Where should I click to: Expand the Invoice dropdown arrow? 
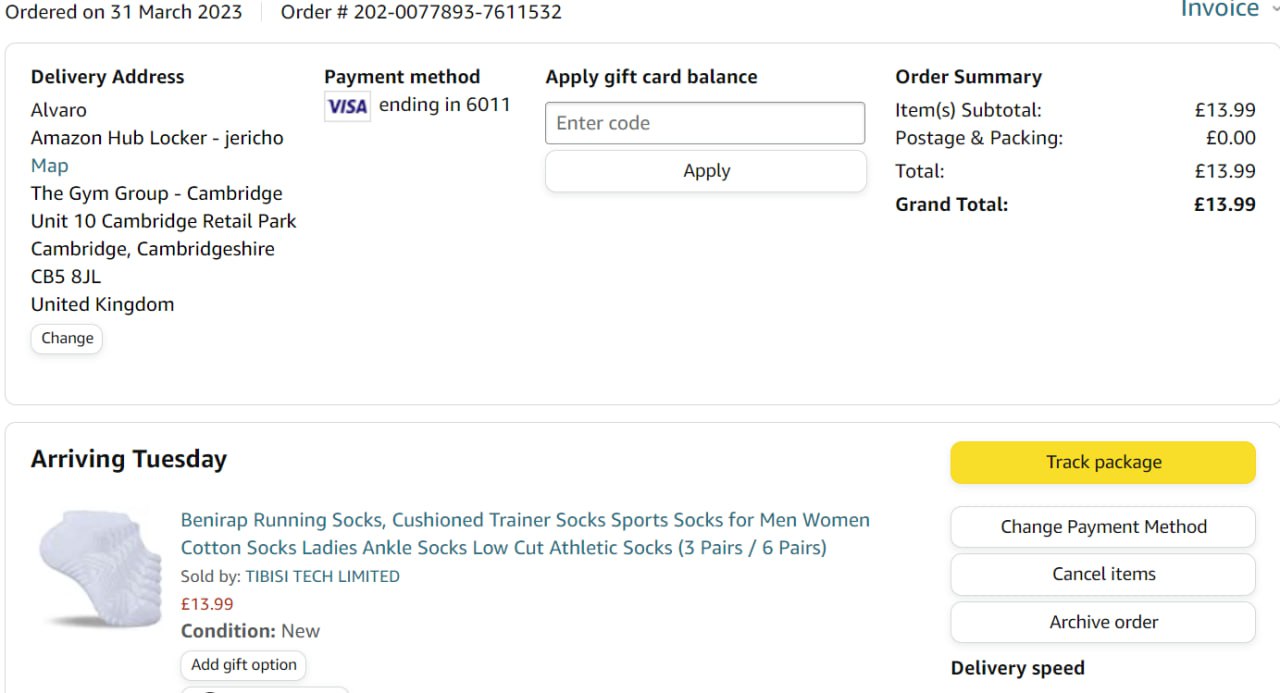pos(1274,10)
